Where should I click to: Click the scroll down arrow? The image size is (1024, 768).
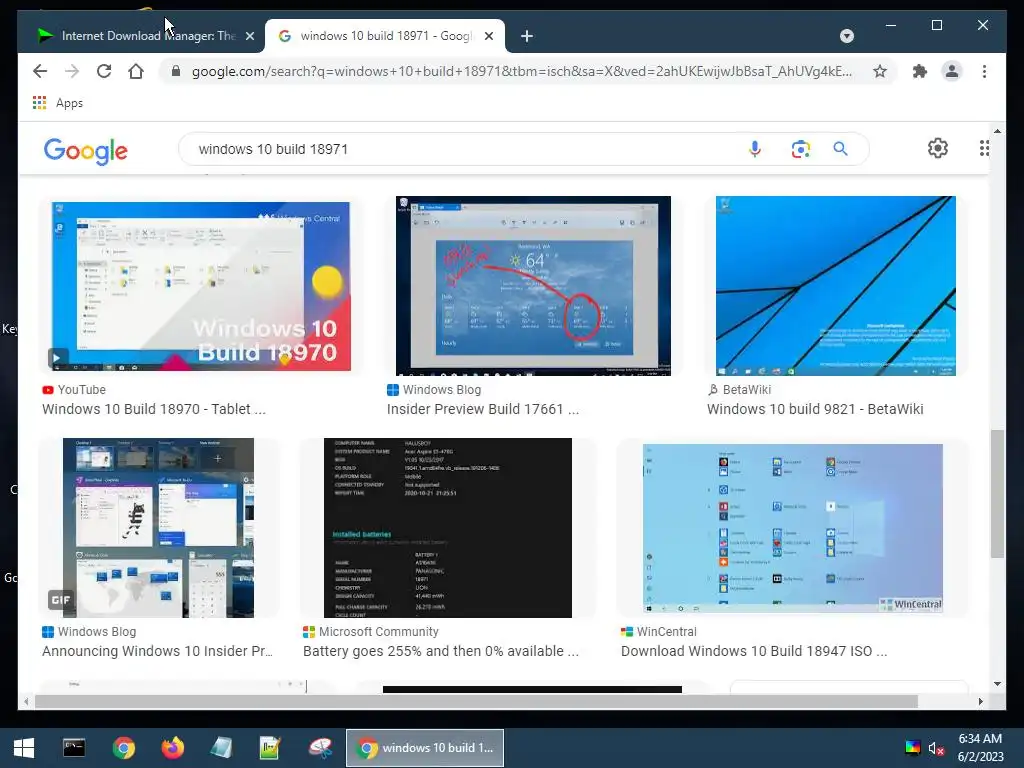point(997,684)
